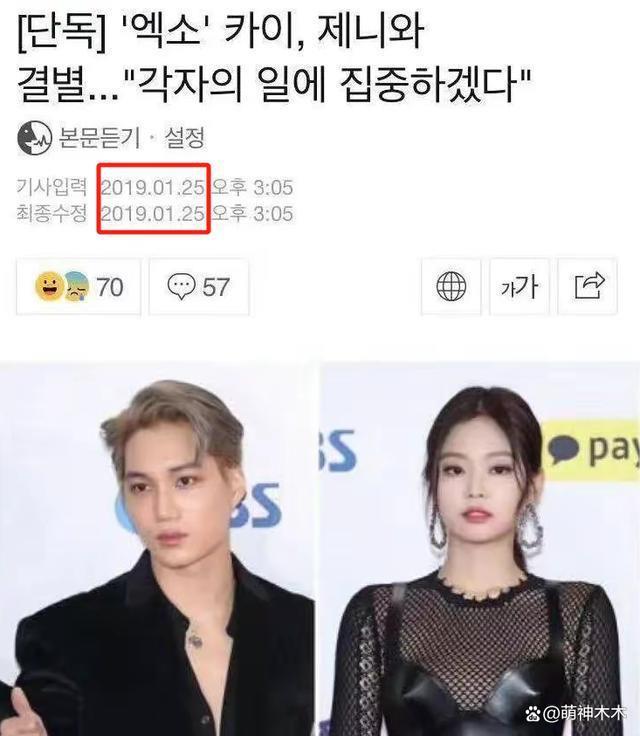
Task: Click the paw icon beside watermark
Action: (x=533, y=714)
